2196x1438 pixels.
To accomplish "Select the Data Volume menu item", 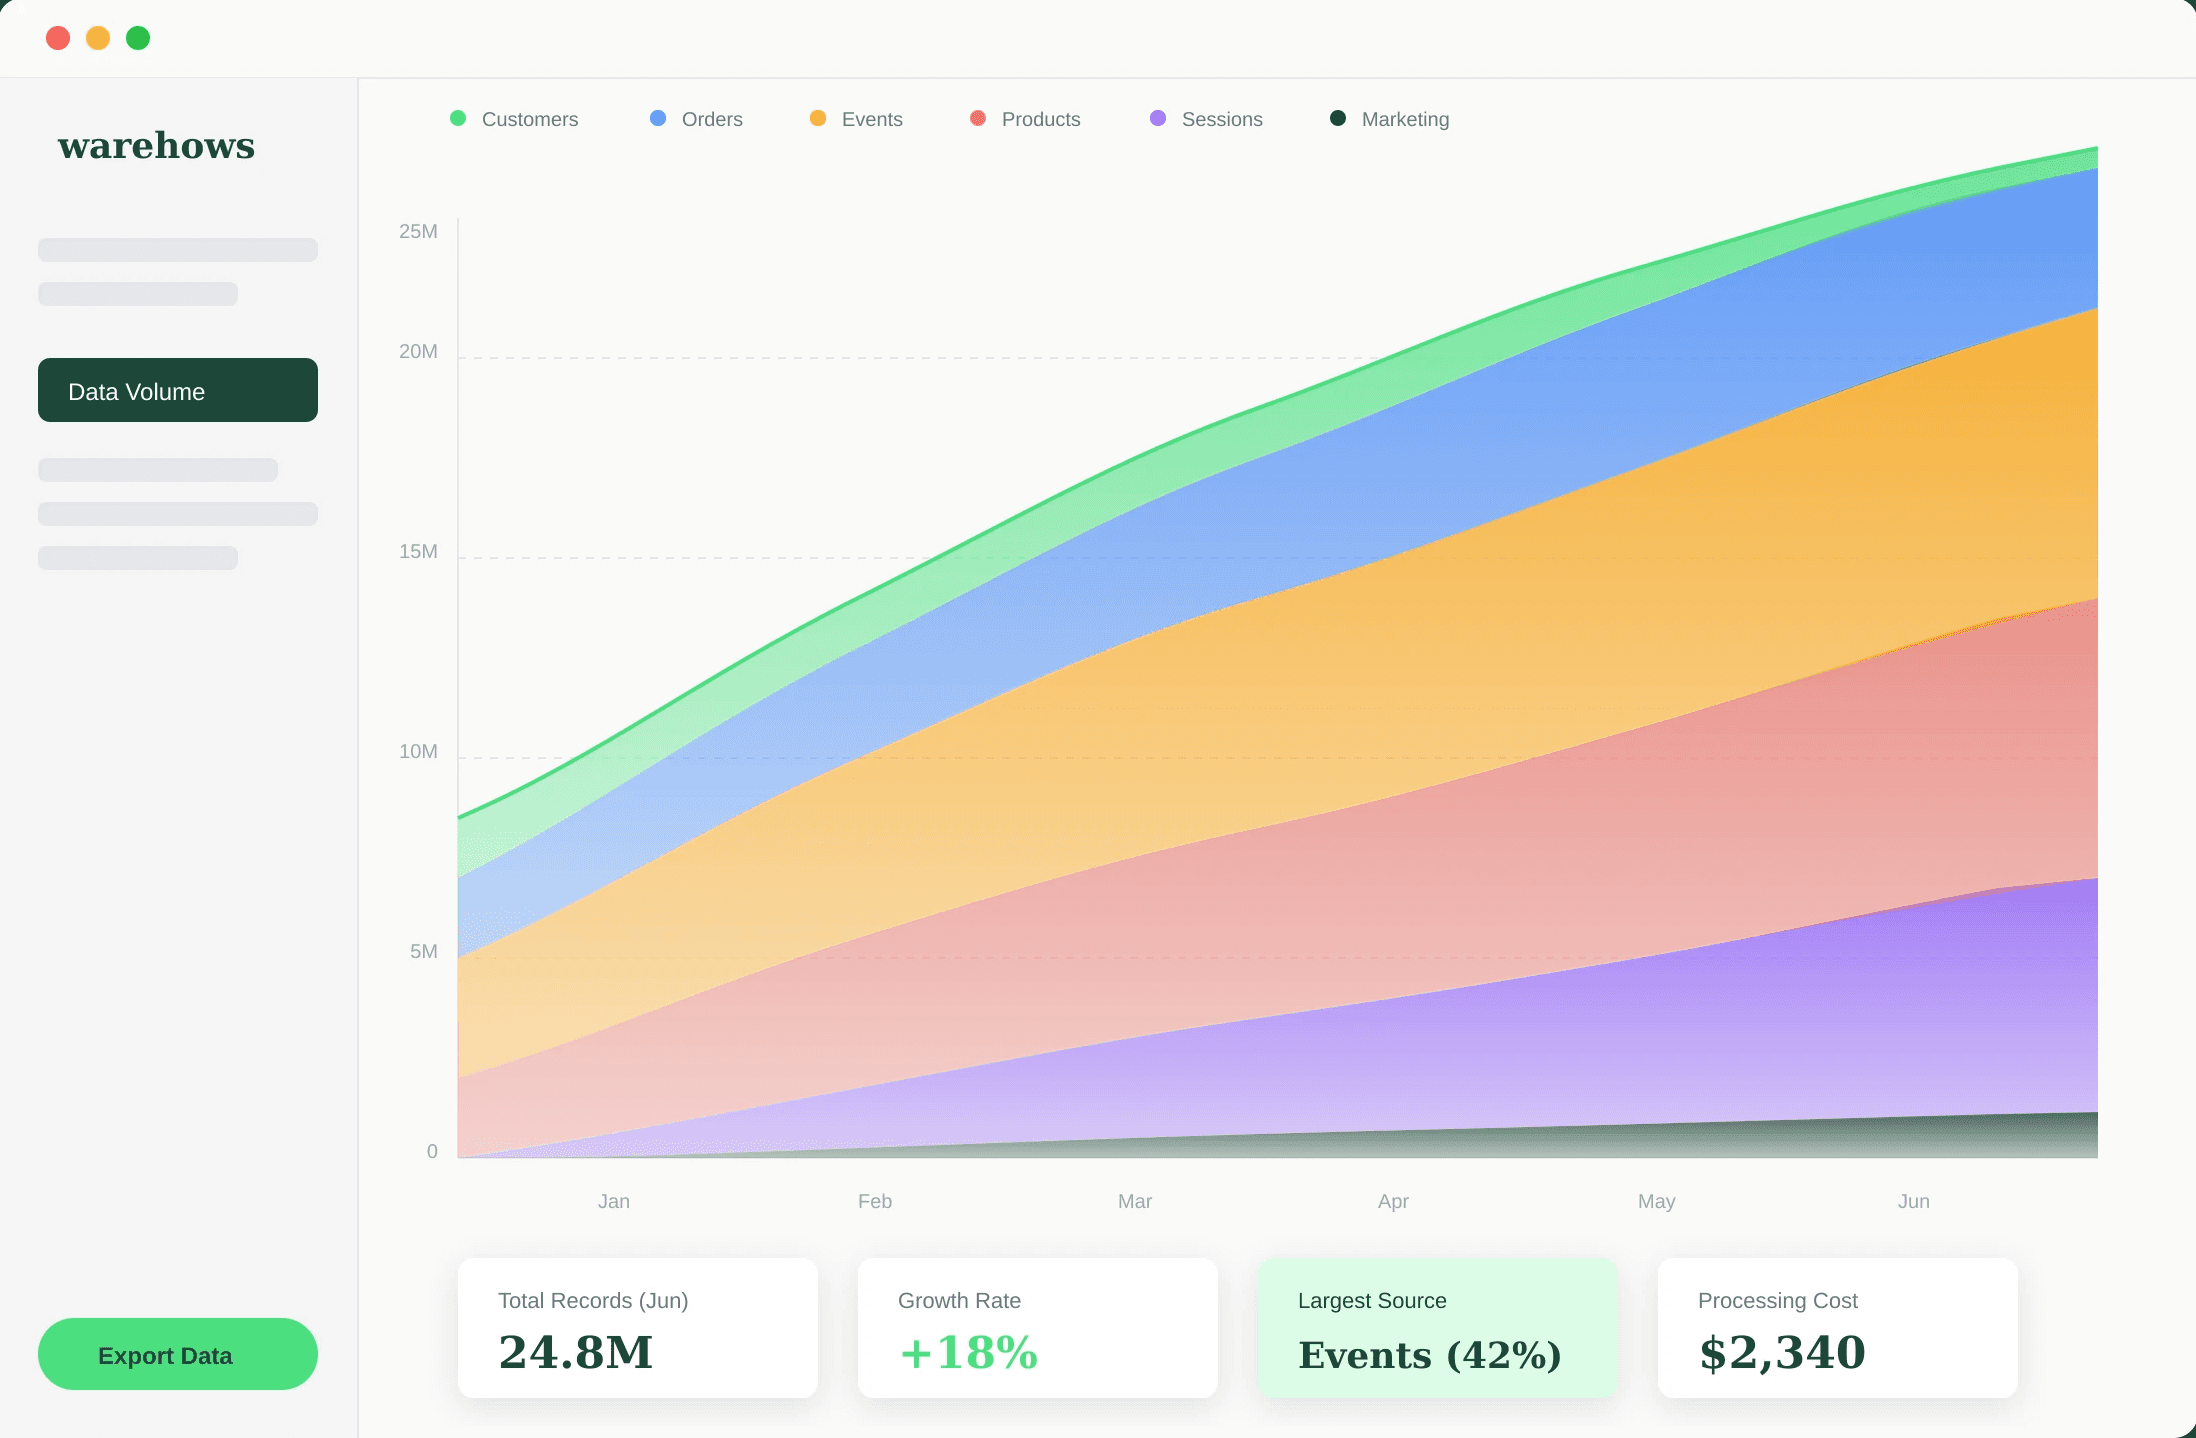I will pos(178,390).
